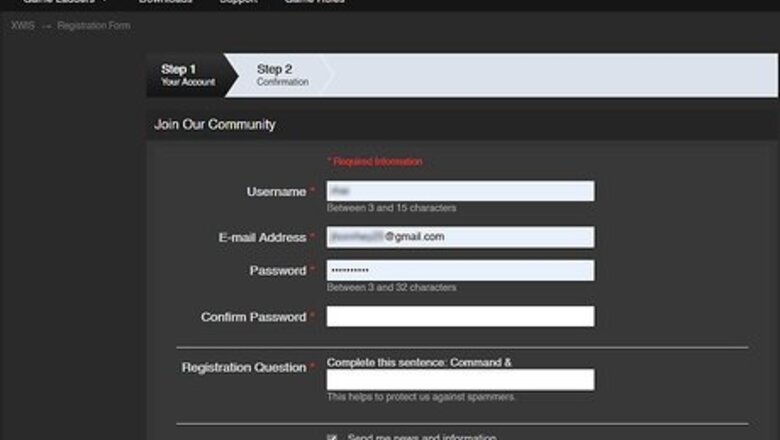The image size is (780, 440).
Task: Click the Confirm Password label
Action: click(x=253, y=317)
